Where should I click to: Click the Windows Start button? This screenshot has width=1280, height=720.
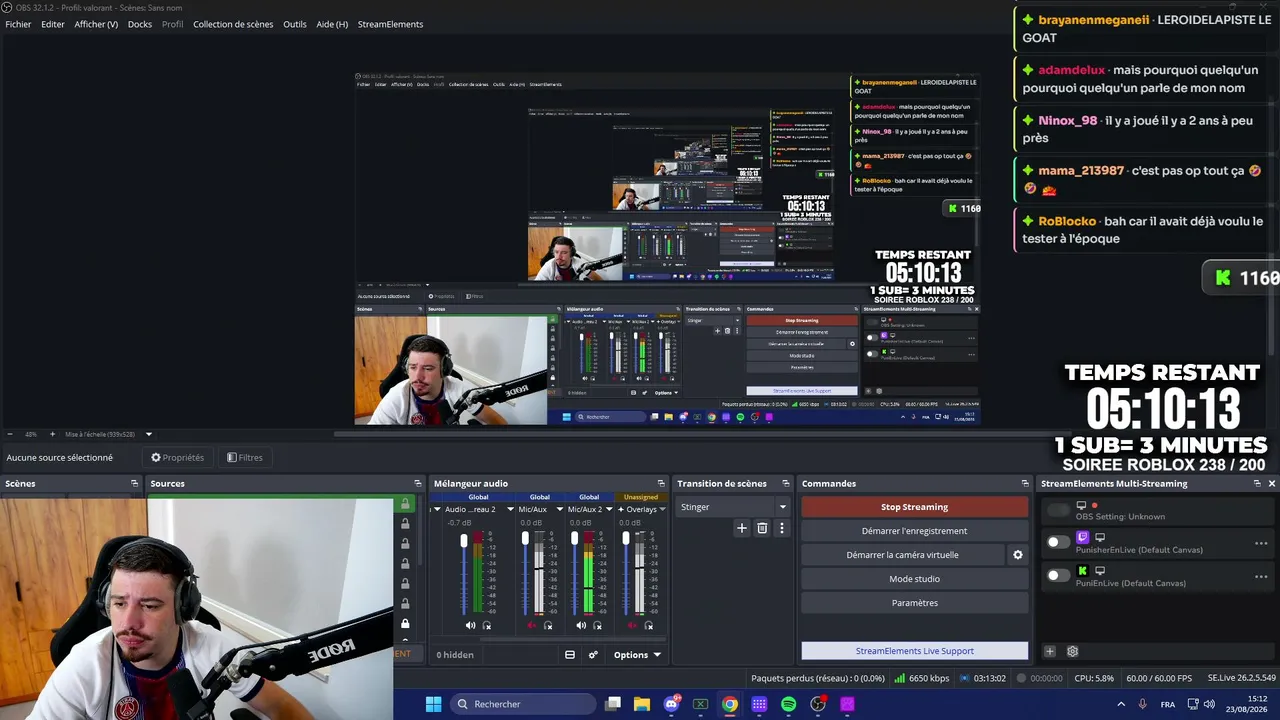433,704
